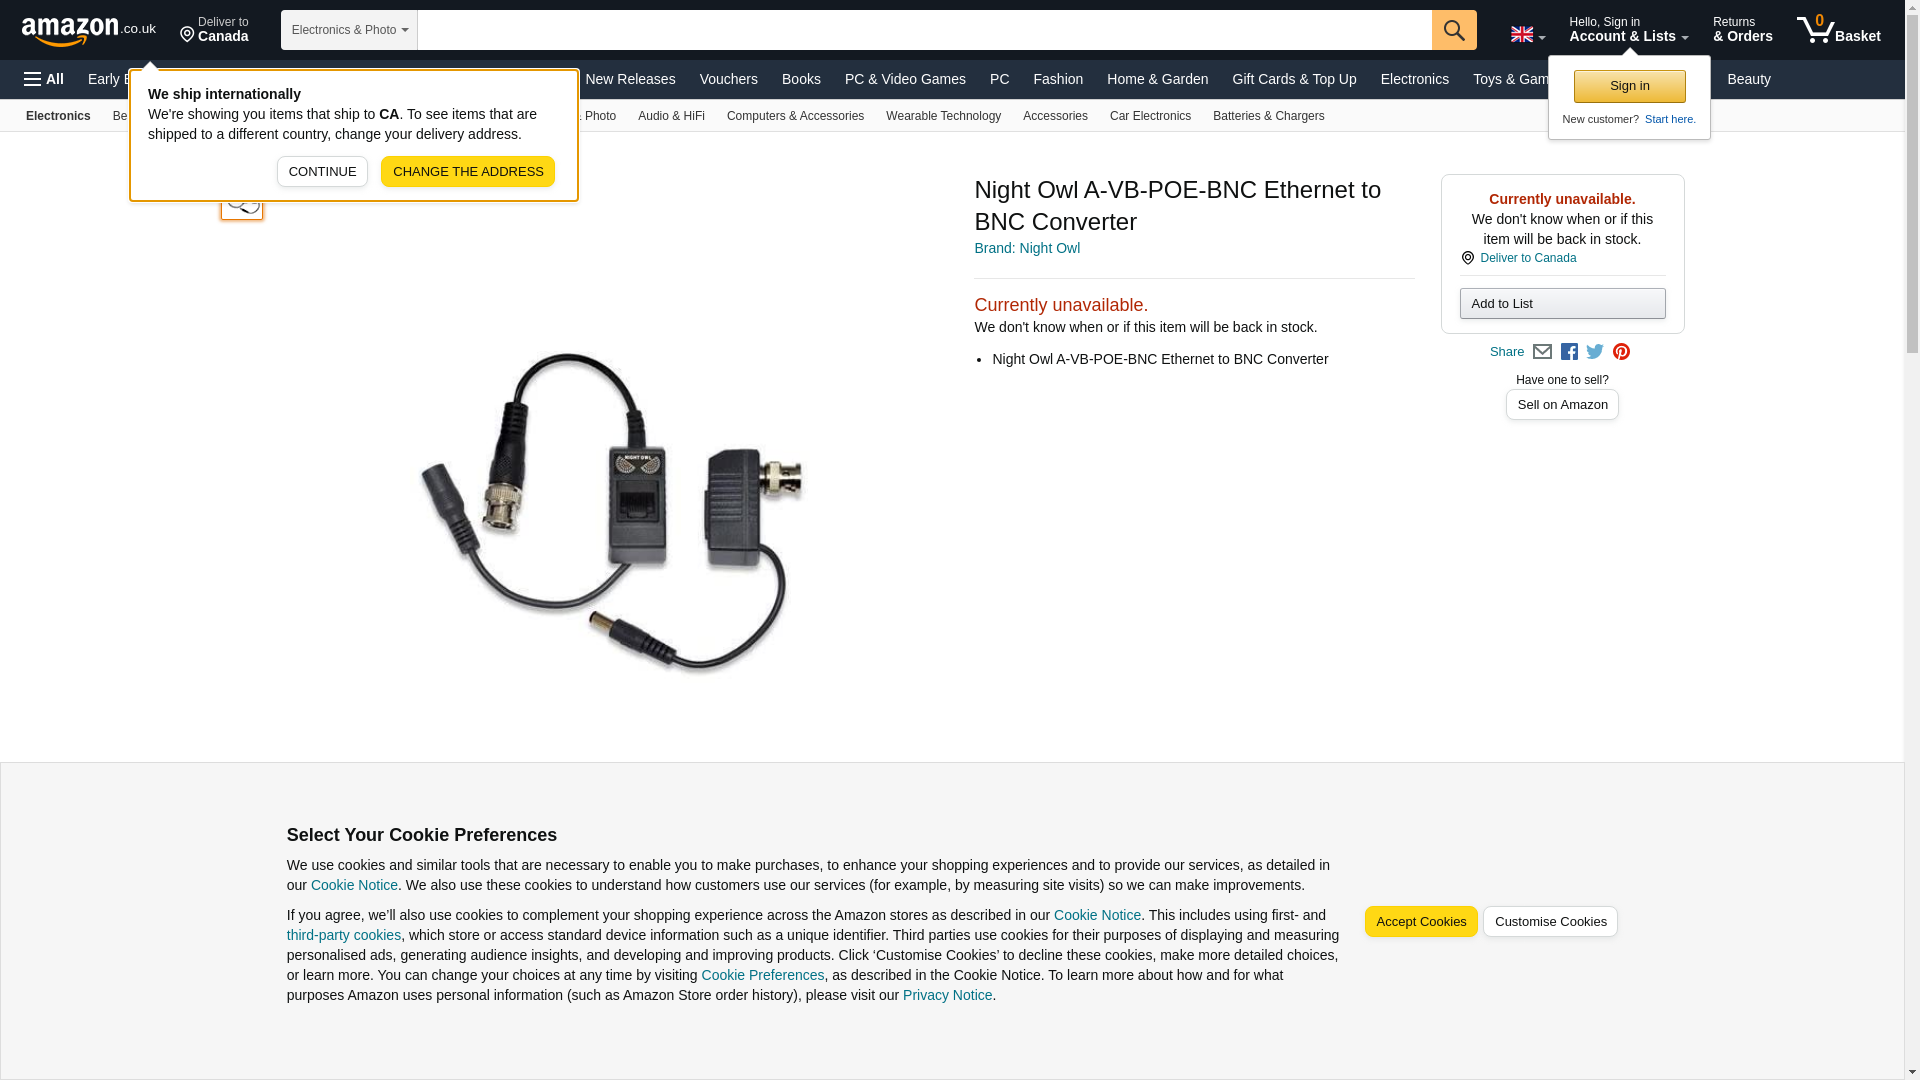Screen dimensions: 1920x1080
Task: Open the language flag selector
Action: click(x=1527, y=35)
